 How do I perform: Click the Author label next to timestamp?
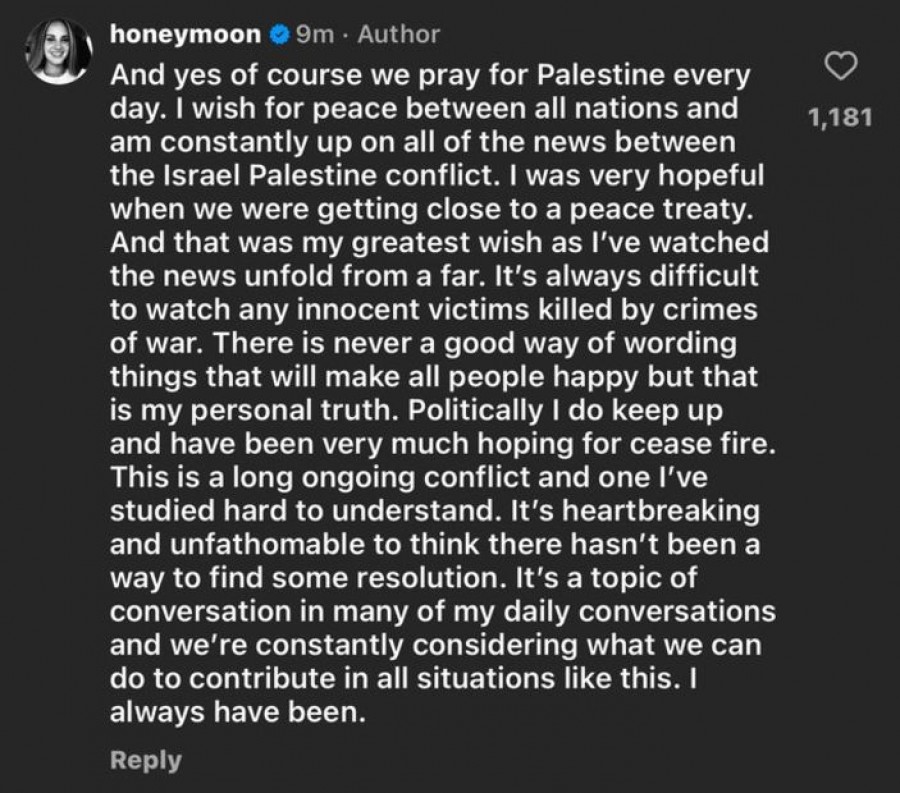point(399,34)
